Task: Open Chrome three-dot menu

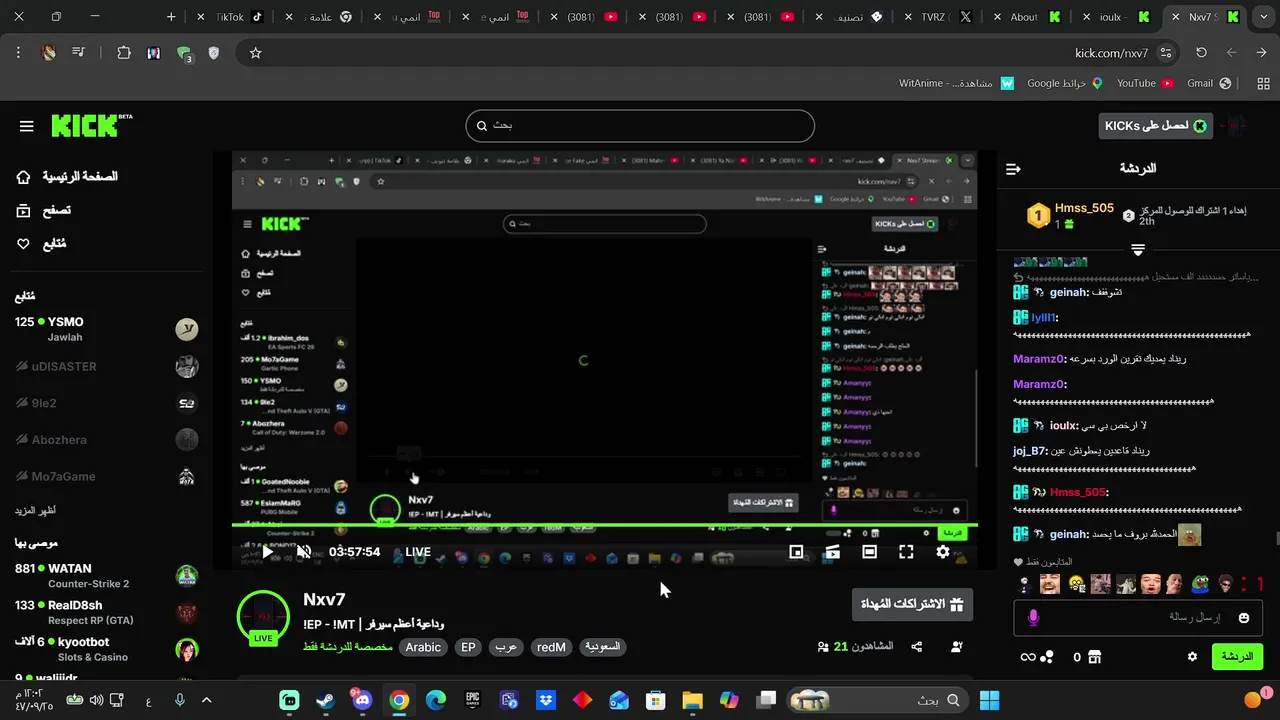Action: (18, 53)
